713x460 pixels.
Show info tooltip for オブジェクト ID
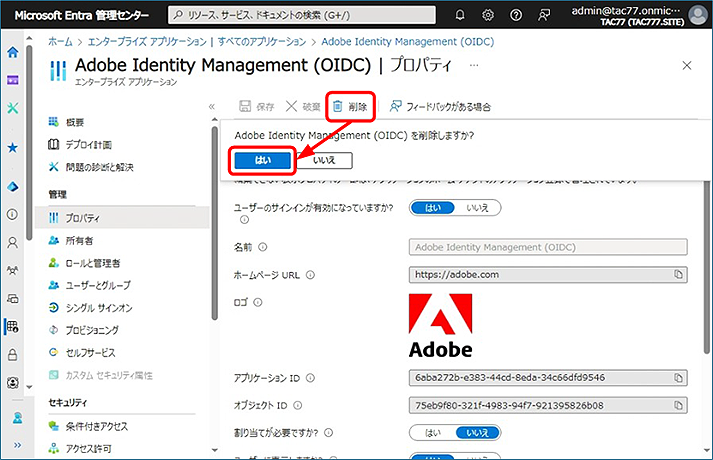[297, 405]
